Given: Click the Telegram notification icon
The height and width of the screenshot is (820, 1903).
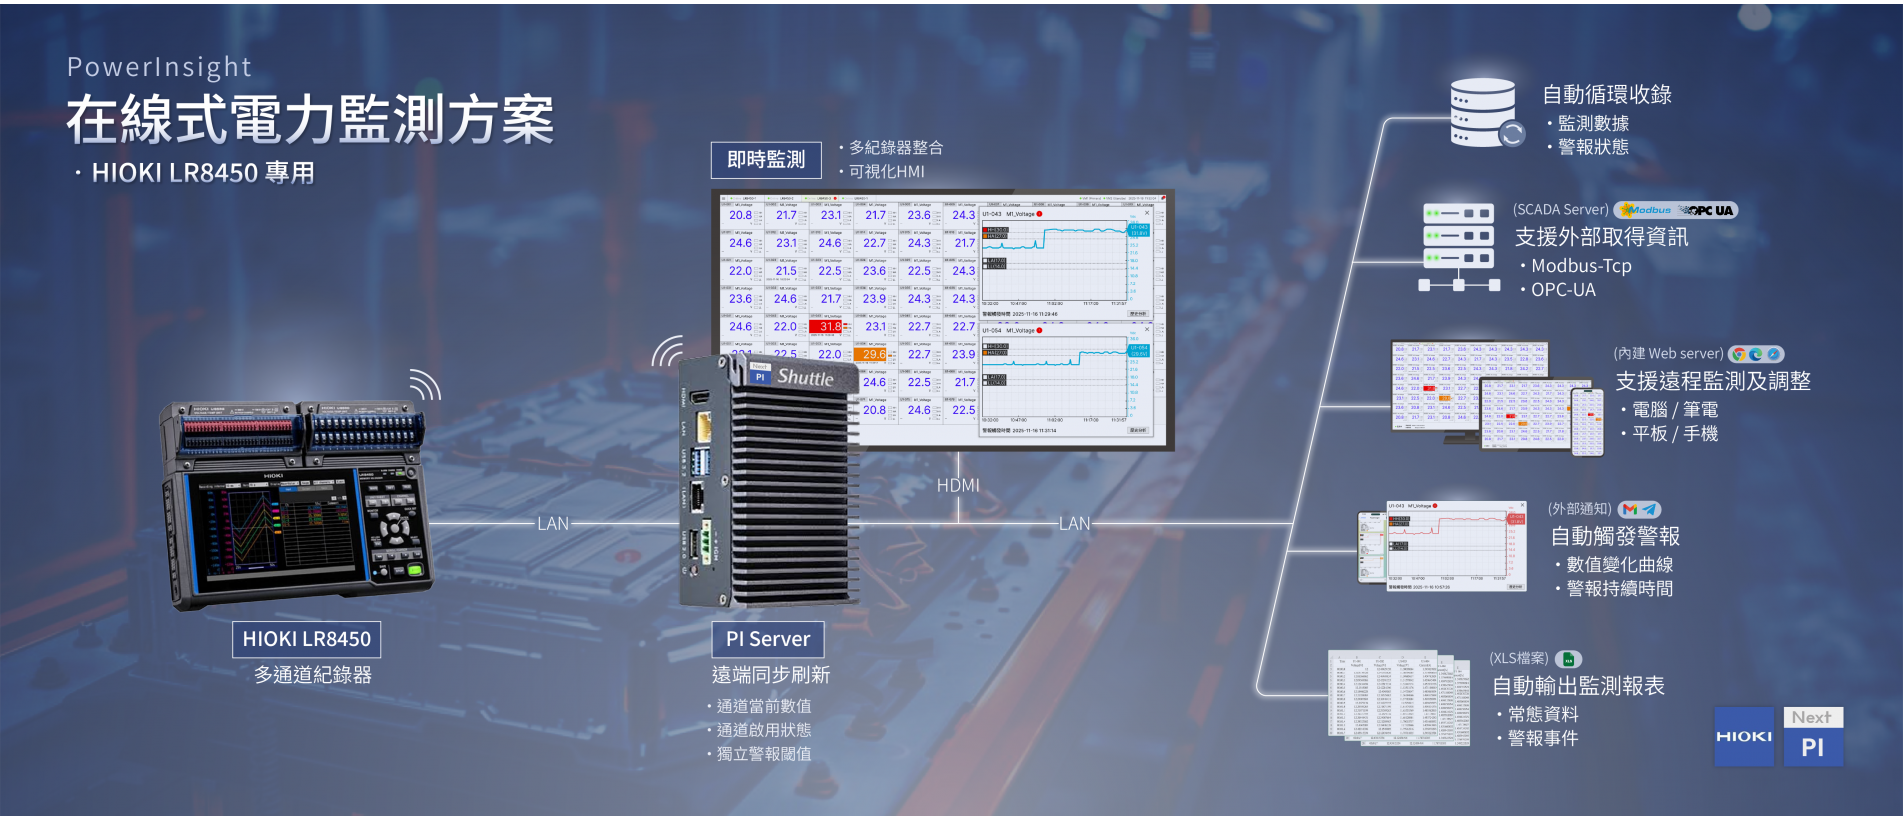Looking at the screenshot, I should 1649,509.
